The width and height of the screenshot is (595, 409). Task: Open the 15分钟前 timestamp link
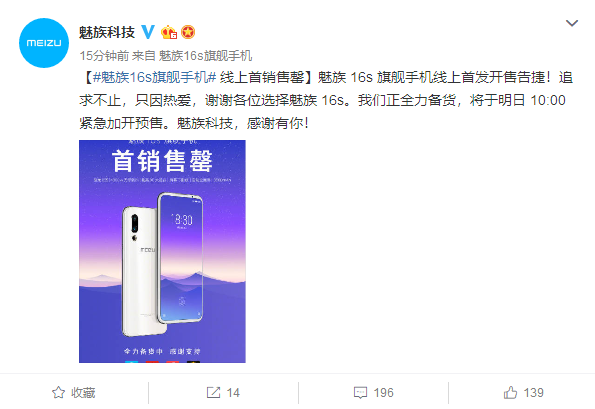pos(104,56)
